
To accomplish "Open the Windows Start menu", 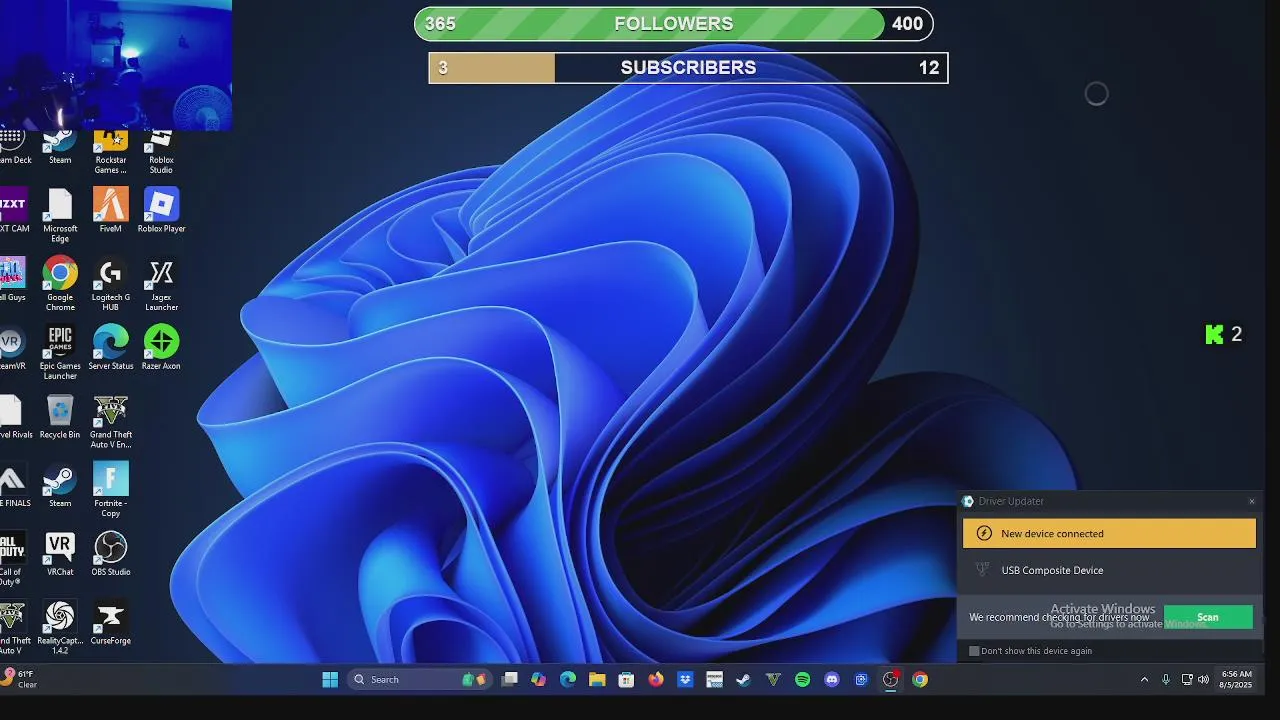I will point(330,680).
